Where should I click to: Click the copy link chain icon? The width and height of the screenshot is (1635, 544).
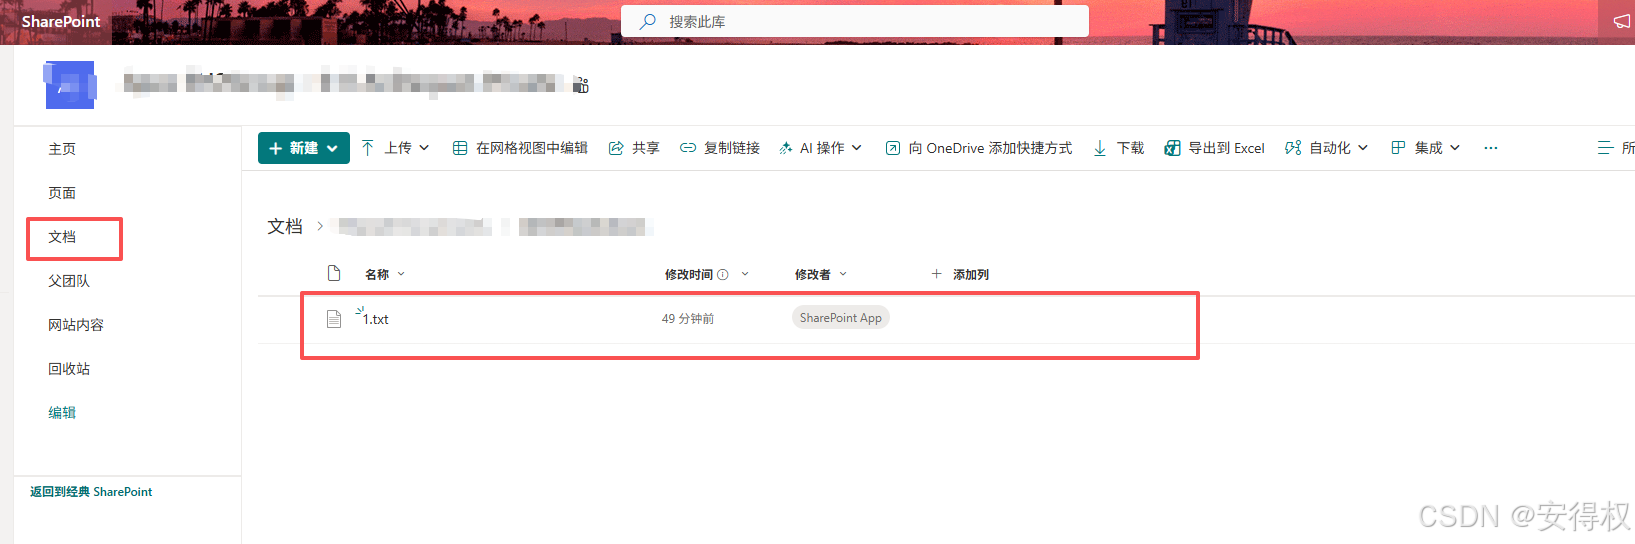[688, 148]
